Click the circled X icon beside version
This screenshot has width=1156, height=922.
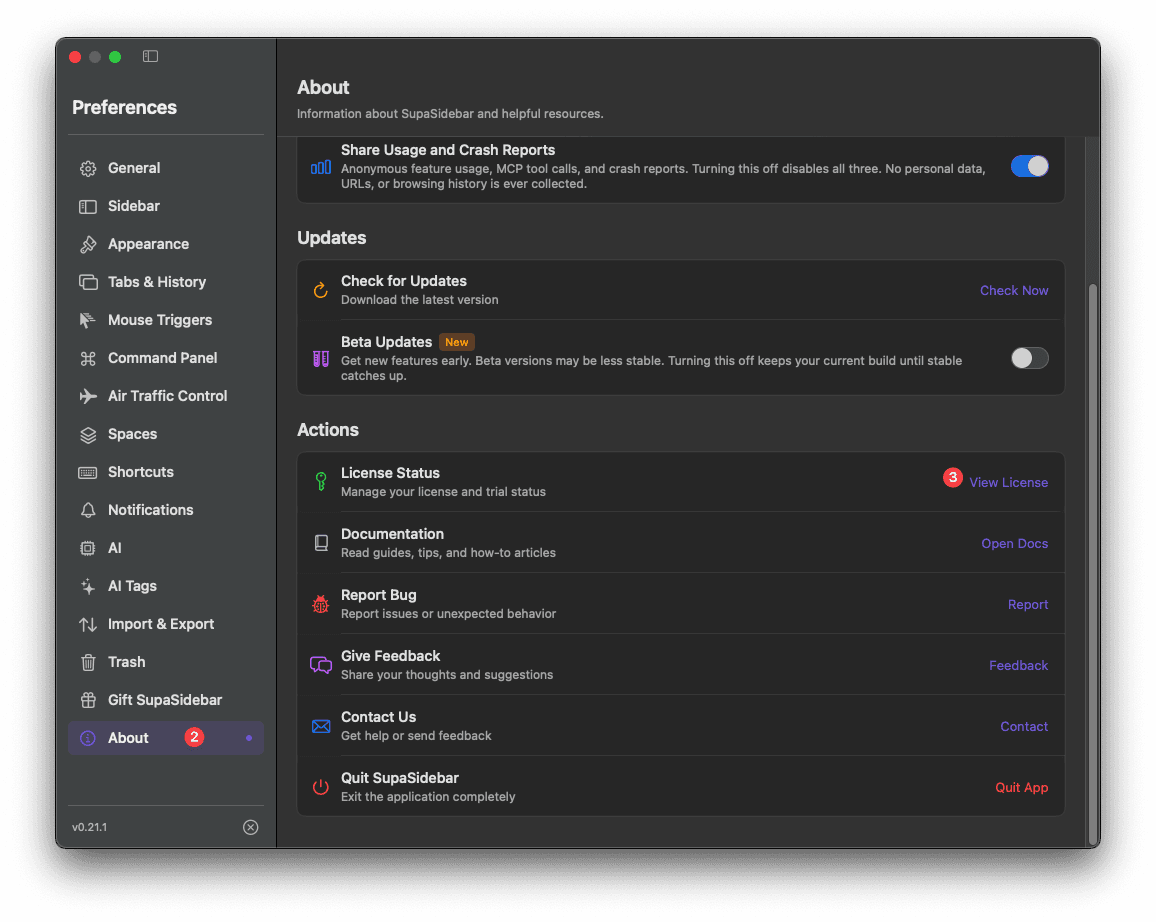pos(251,827)
